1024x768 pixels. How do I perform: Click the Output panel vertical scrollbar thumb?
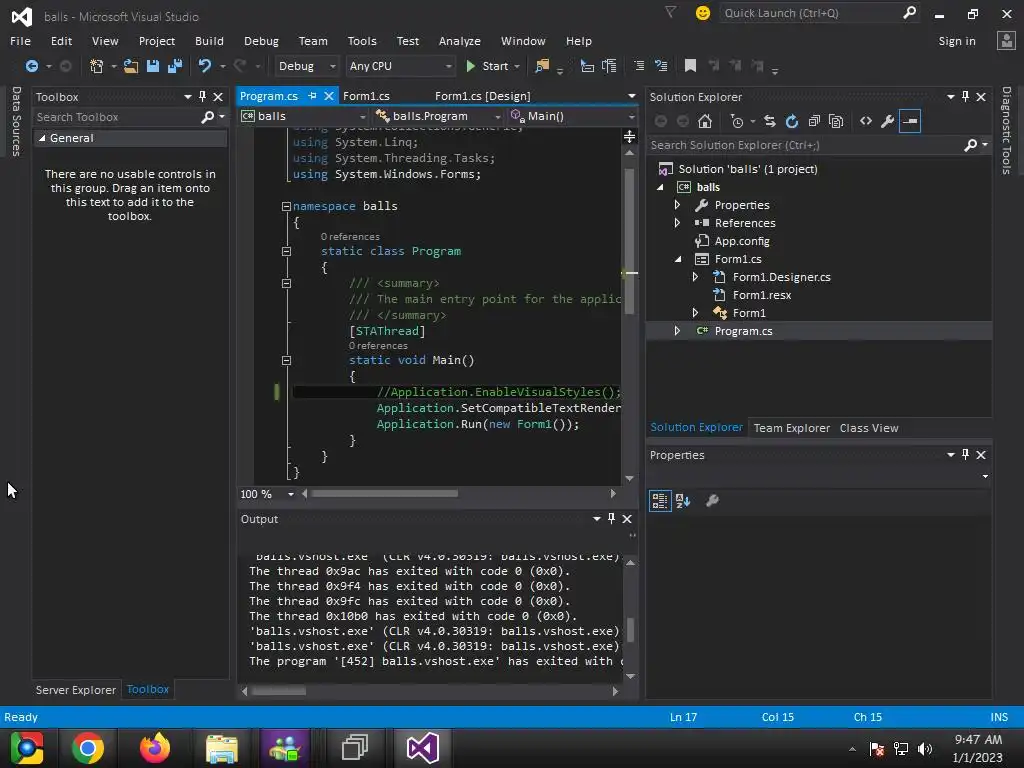click(x=630, y=630)
